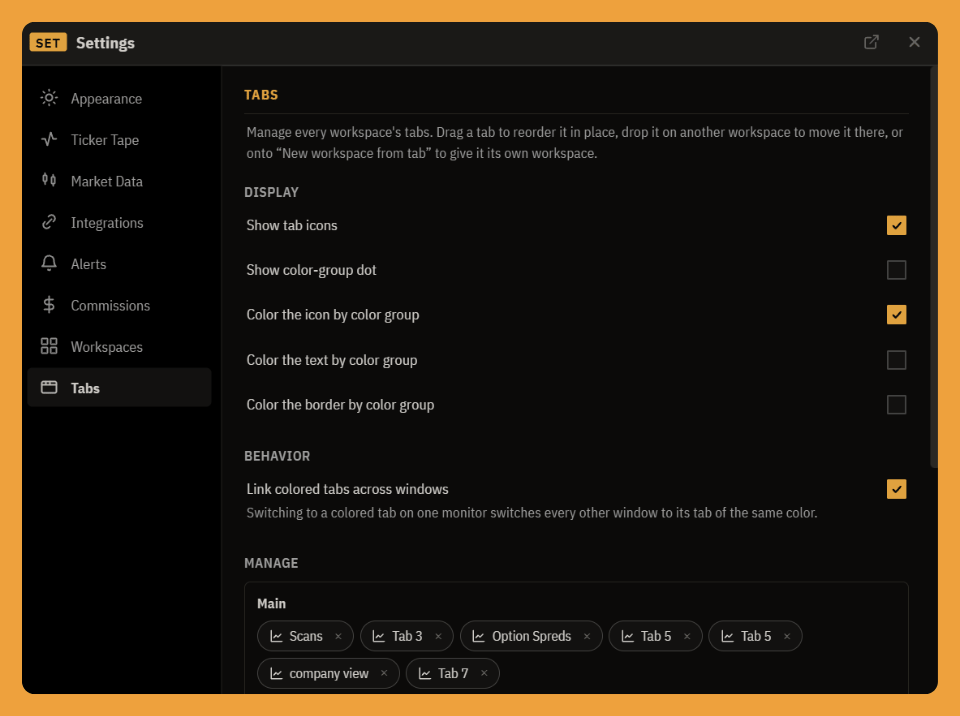Click the Market Data candlestick icon
Viewport: 960px width, 716px height.
(x=49, y=180)
